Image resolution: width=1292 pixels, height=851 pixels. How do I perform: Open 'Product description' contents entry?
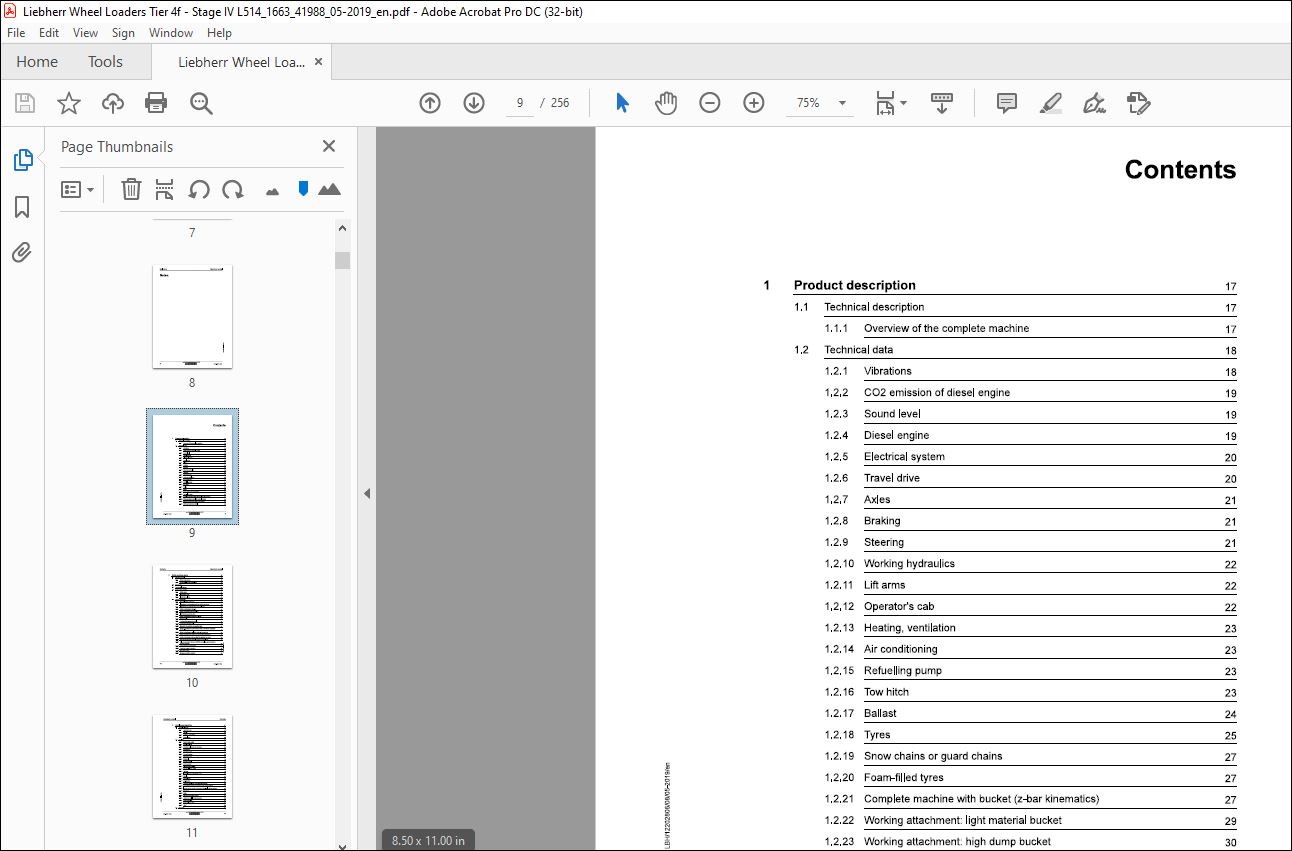pos(855,285)
